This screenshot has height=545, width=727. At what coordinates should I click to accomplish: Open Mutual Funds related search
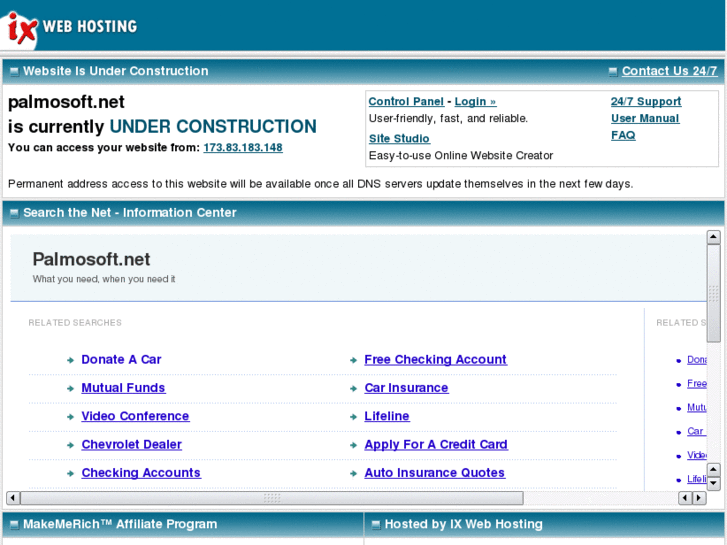(123, 388)
